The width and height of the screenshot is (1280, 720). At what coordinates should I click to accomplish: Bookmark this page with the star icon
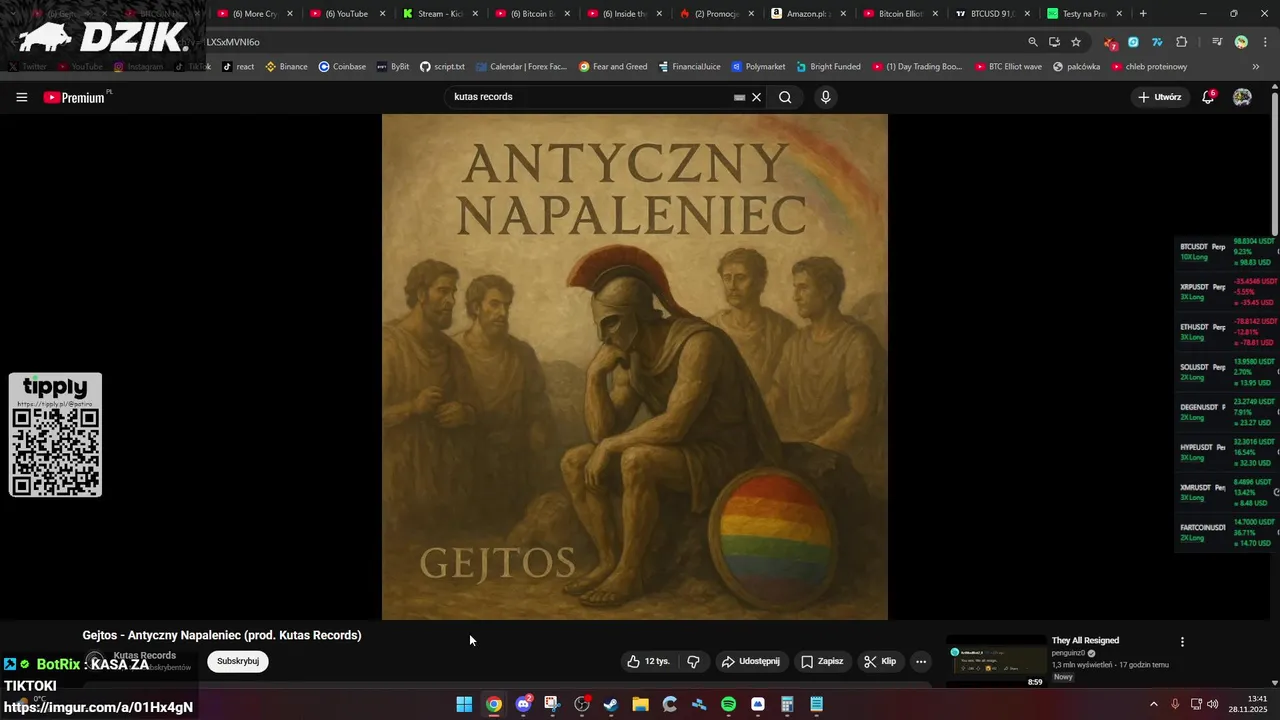pyautogui.click(x=1076, y=42)
